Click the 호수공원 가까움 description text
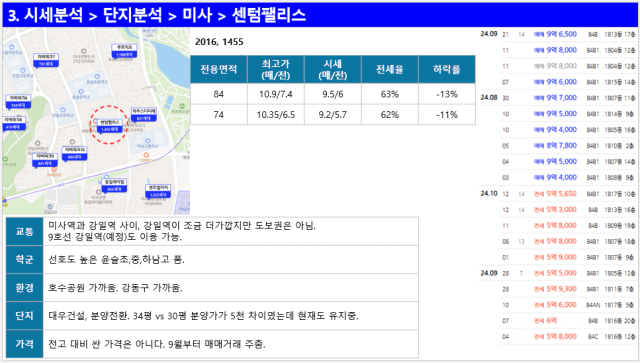The height and width of the screenshot is (363, 640). click(x=116, y=288)
